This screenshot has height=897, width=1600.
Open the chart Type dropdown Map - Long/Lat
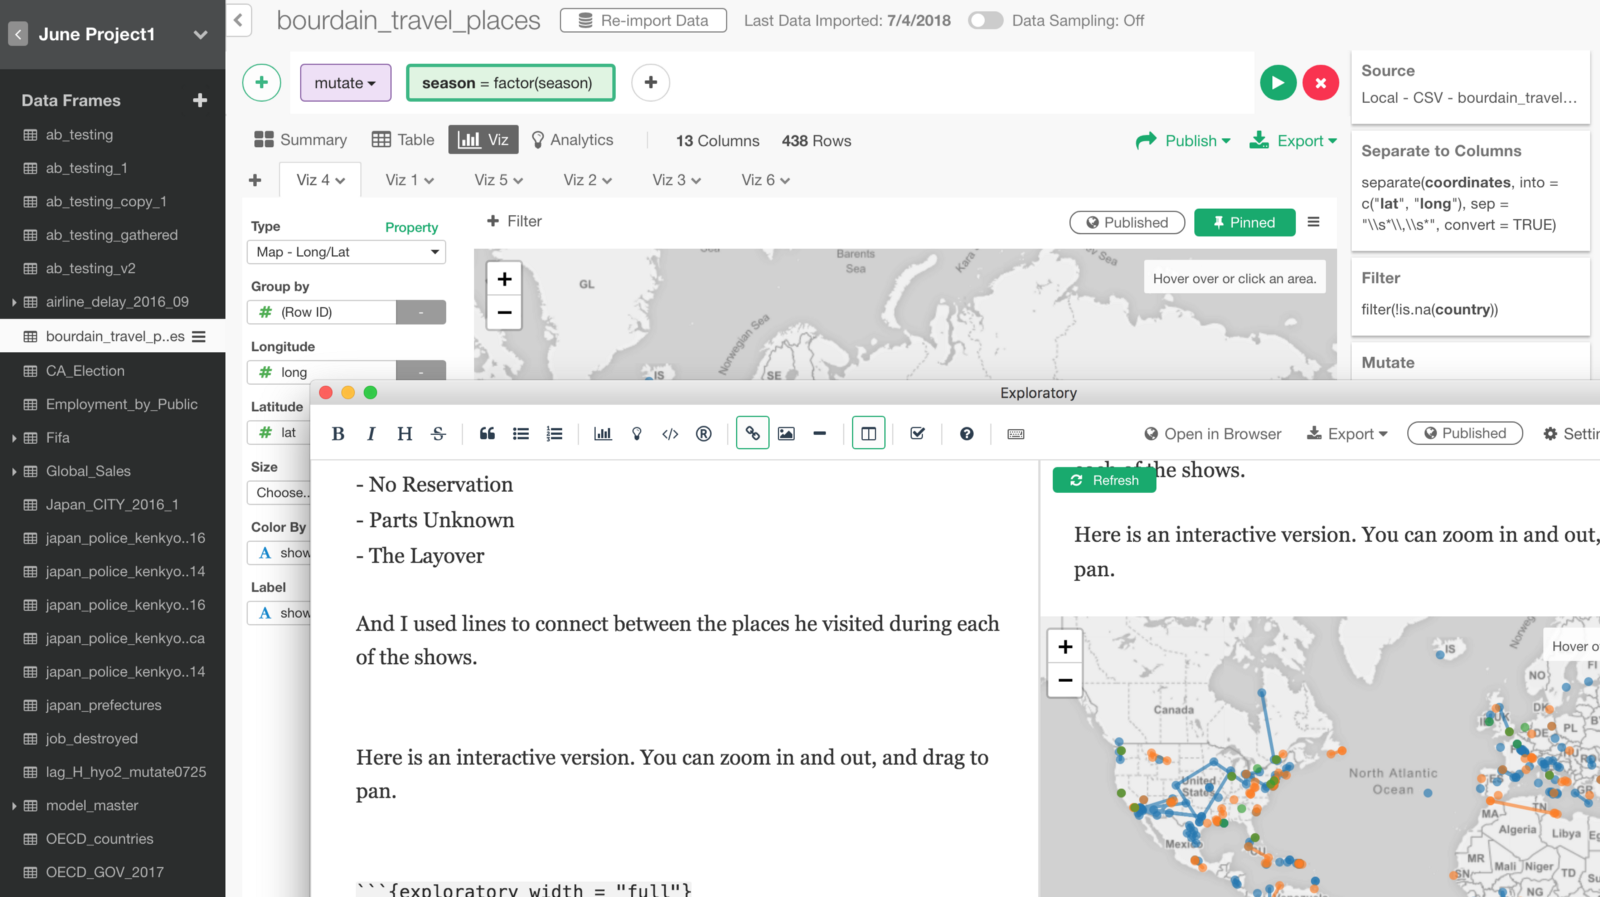[346, 252]
